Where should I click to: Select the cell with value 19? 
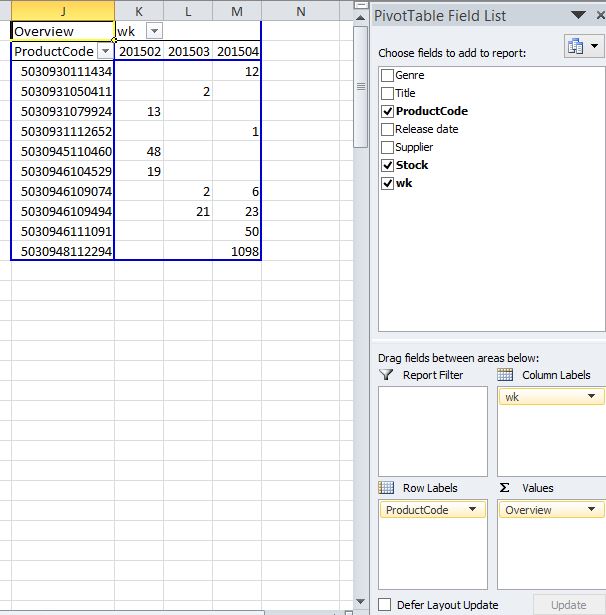[x=139, y=171]
